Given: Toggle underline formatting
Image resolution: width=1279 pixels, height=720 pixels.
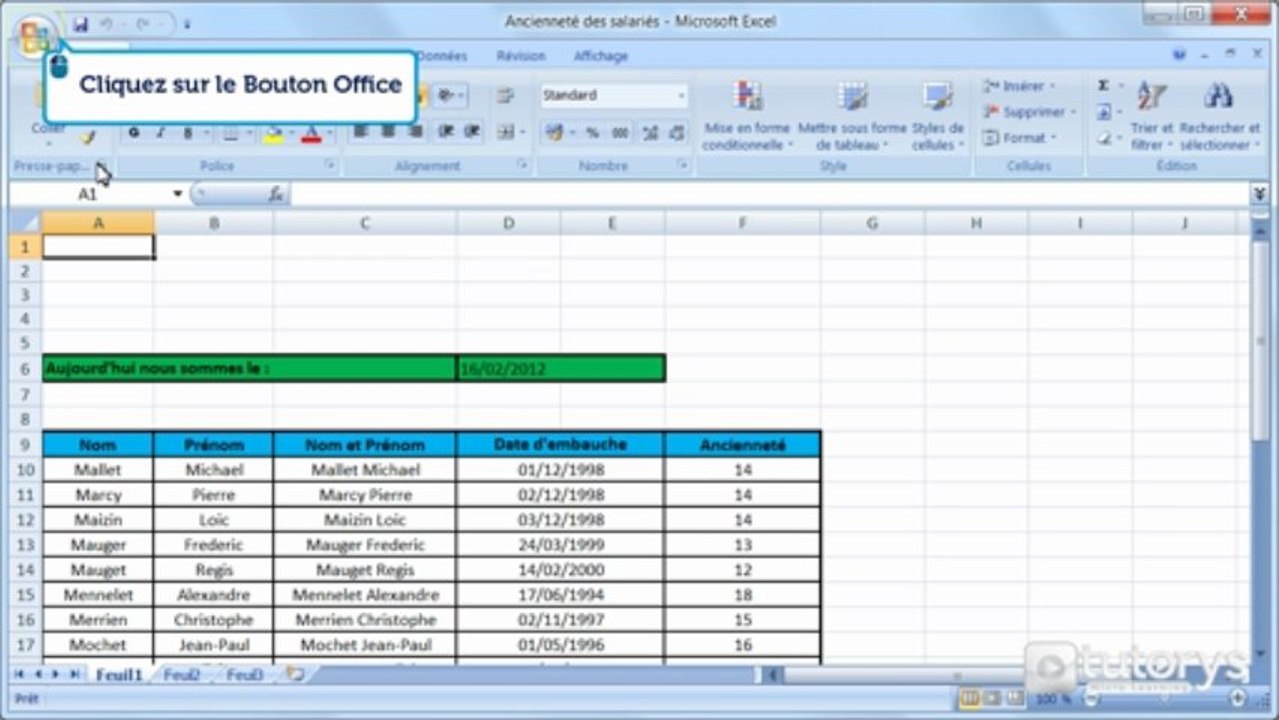Looking at the screenshot, I should pyautogui.click(x=188, y=132).
